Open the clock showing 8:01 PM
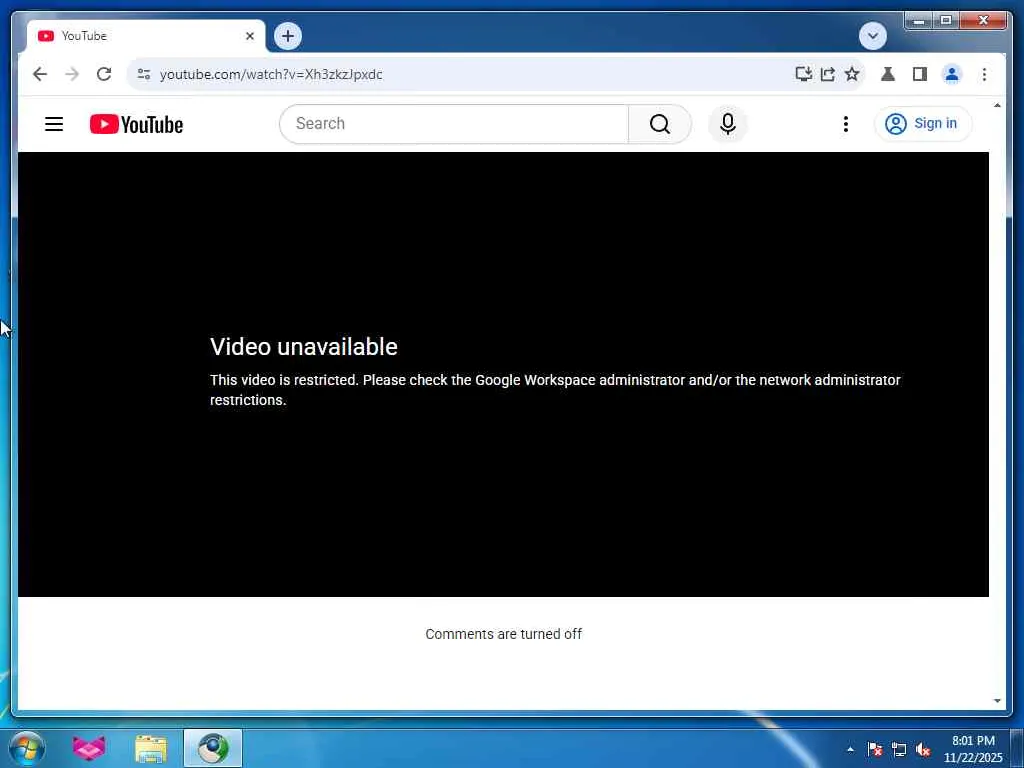This screenshot has height=768, width=1024. coord(973,749)
